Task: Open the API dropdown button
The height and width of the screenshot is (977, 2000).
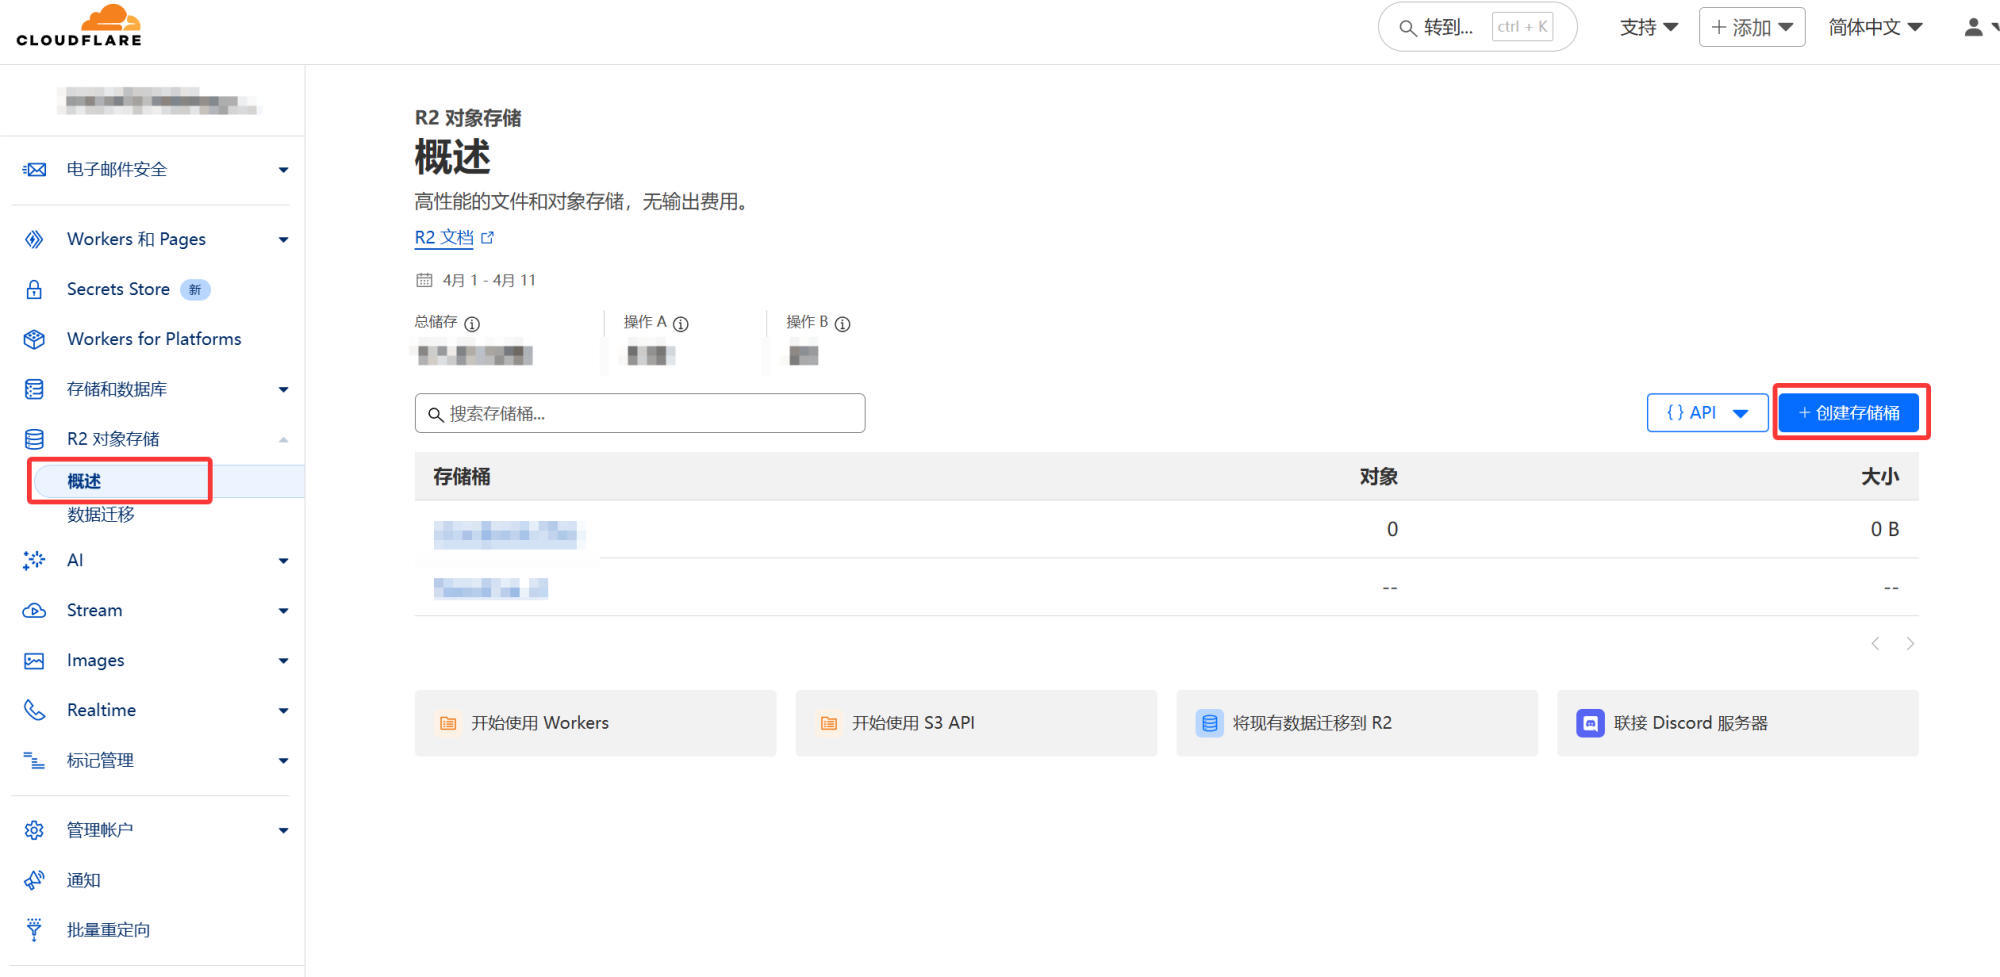Action: pos(1708,413)
